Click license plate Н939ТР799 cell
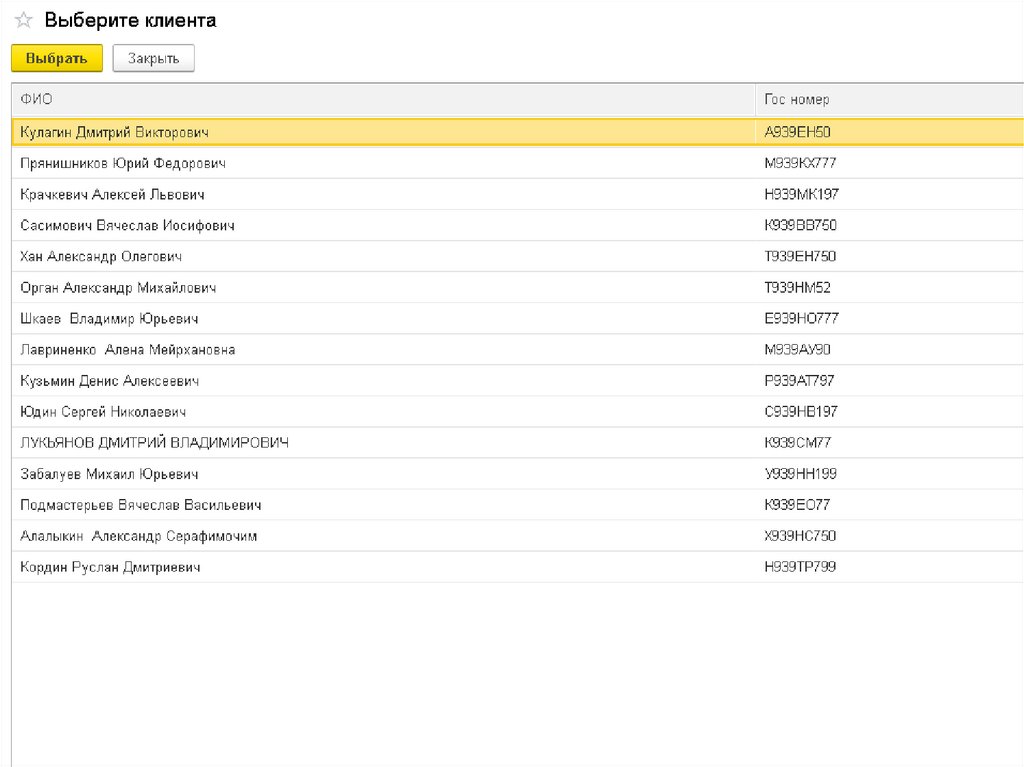Image resolution: width=1024 pixels, height=767 pixels. [800, 567]
